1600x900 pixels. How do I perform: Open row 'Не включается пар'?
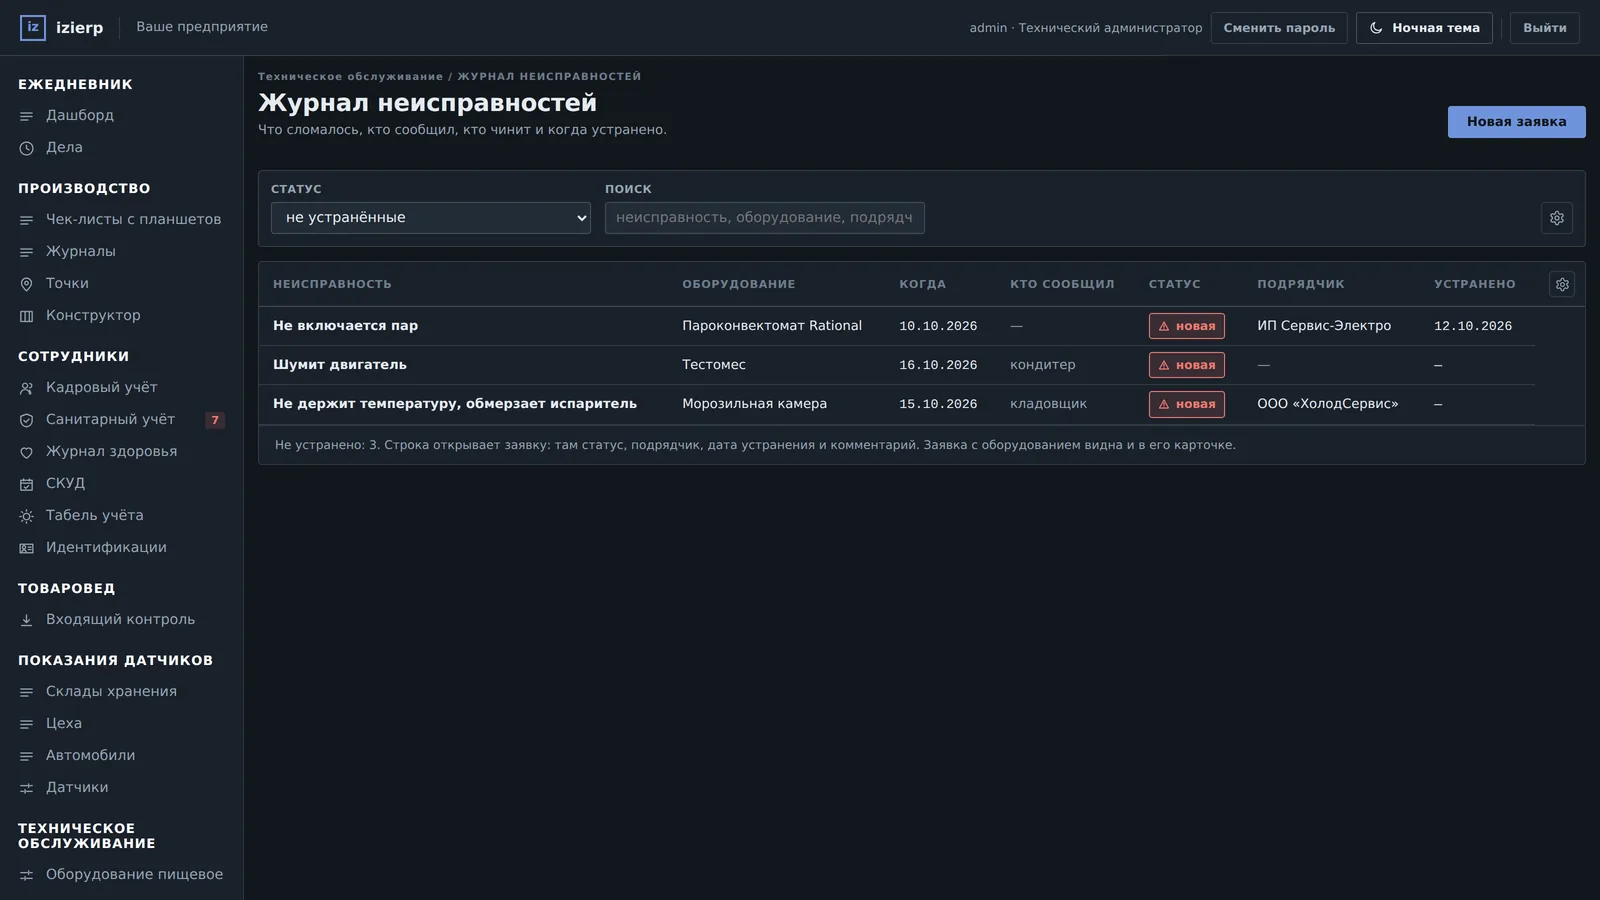click(897, 326)
